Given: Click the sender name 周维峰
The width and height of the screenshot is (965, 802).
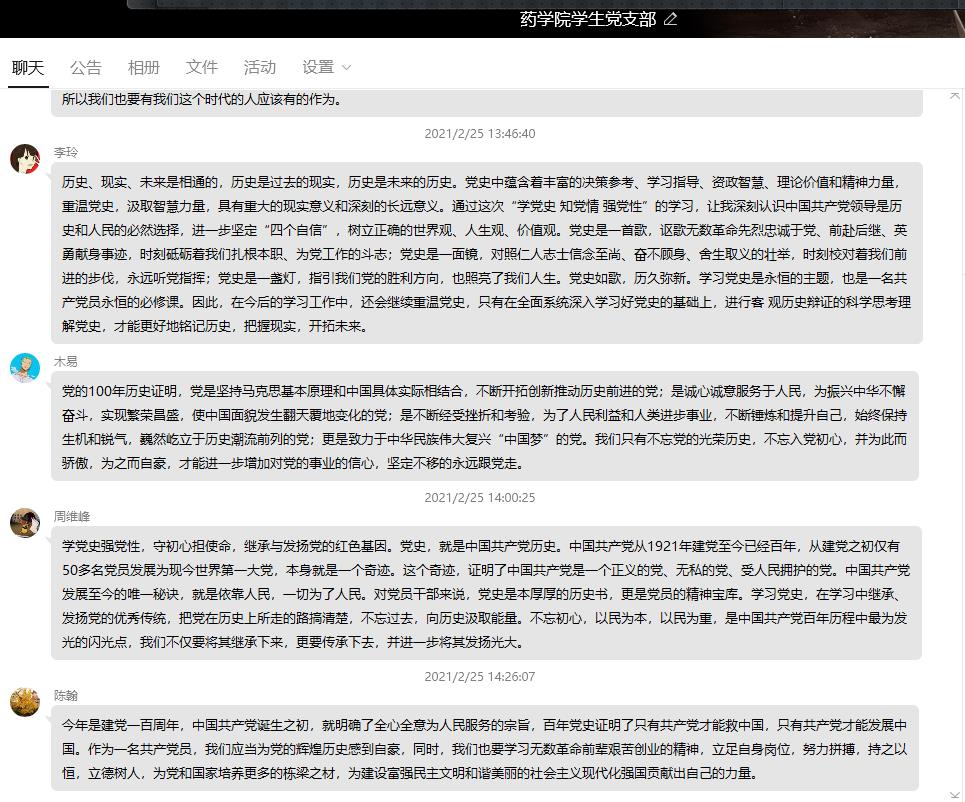Looking at the screenshot, I should [72, 516].
